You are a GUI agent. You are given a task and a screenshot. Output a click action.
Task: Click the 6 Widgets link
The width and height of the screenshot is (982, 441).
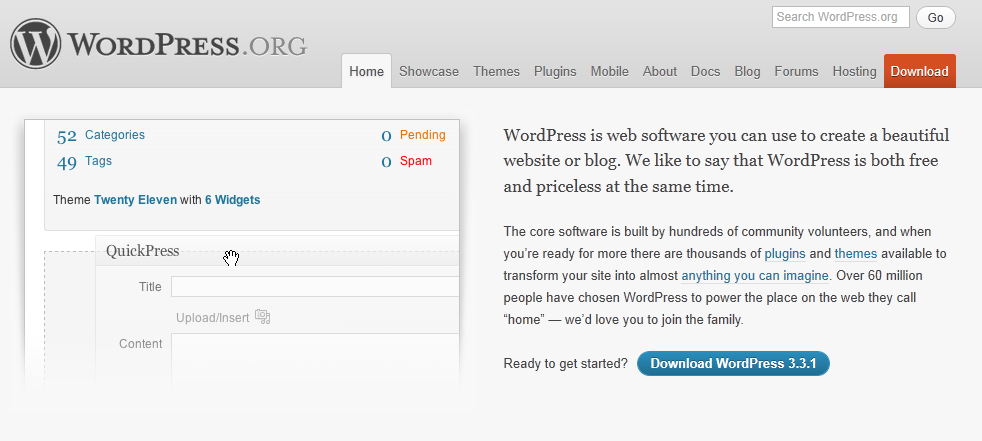point(232,200)
